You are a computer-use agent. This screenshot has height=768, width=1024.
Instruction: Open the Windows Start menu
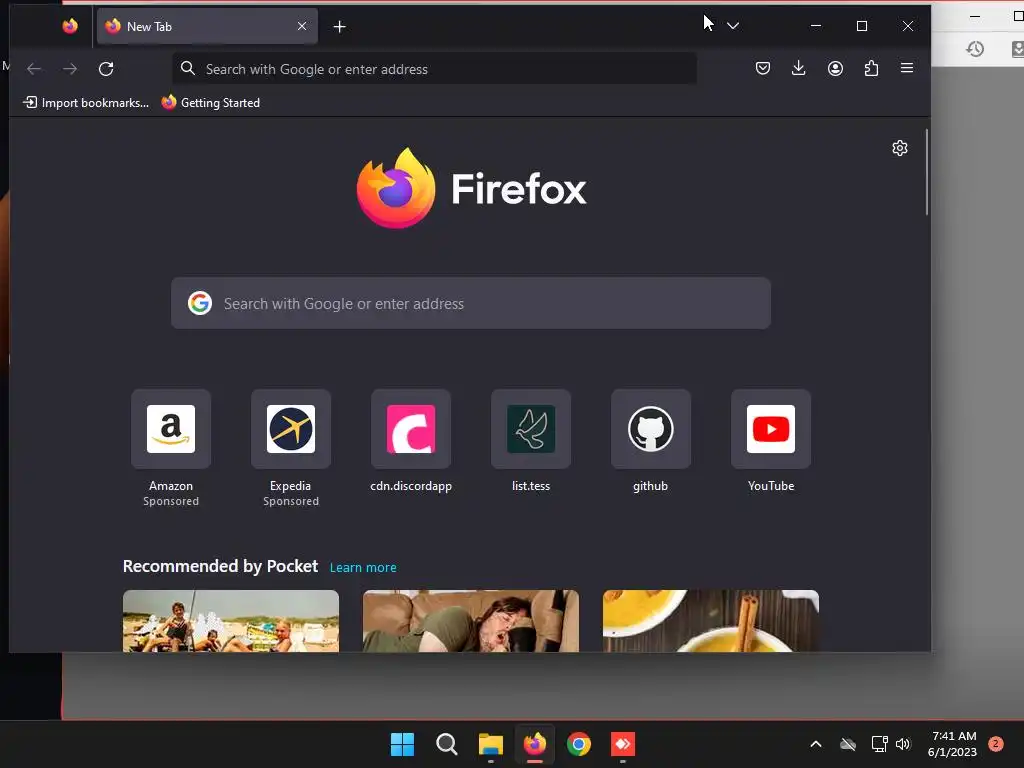pos(402,744)
